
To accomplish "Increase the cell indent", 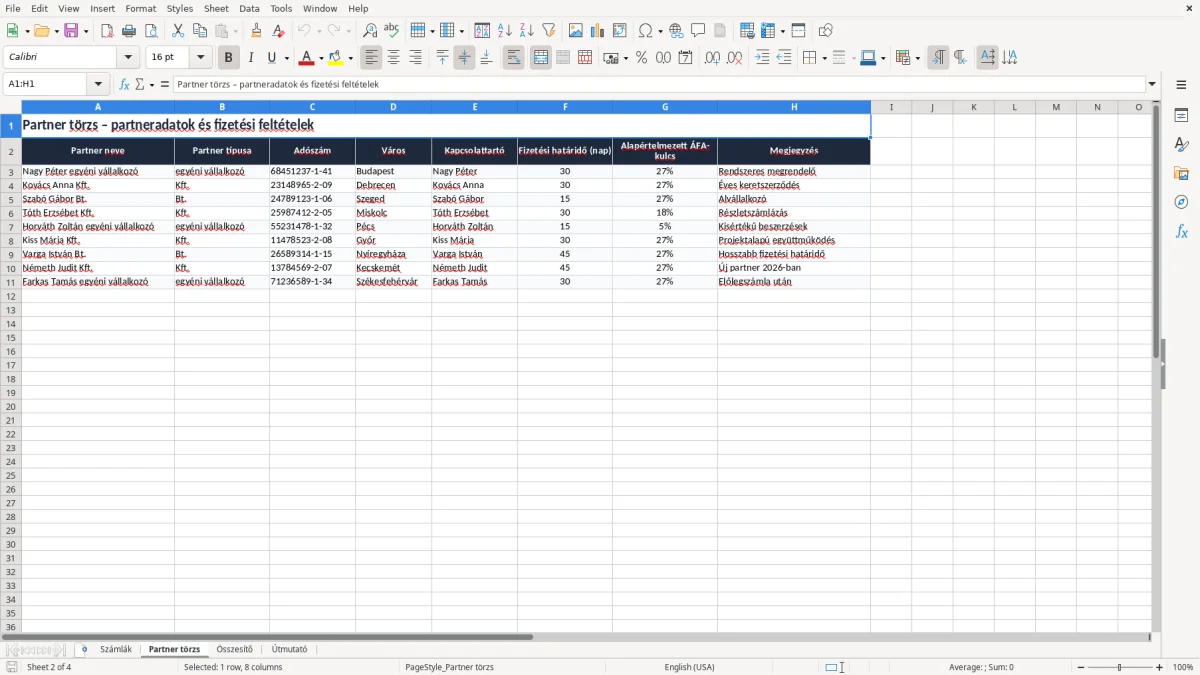I will click(x=762, y=58).
